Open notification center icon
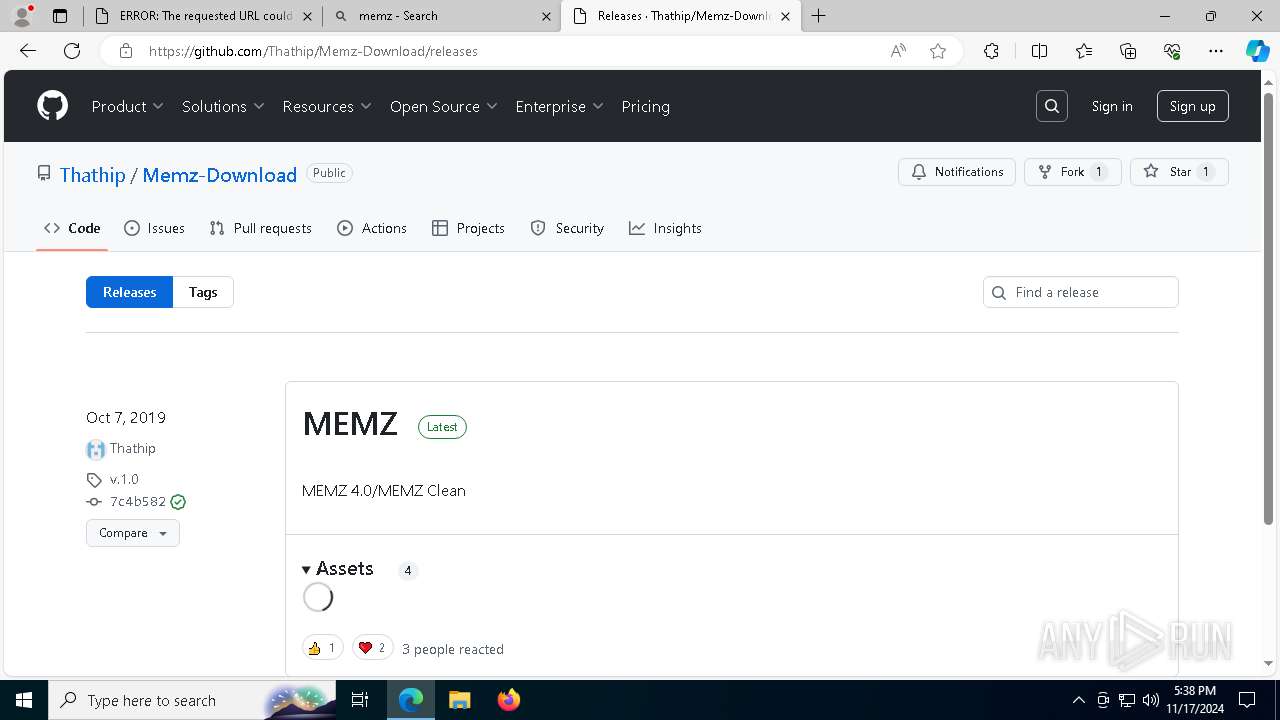This screenshot has width=1280, height=720. click(1247, 700)
